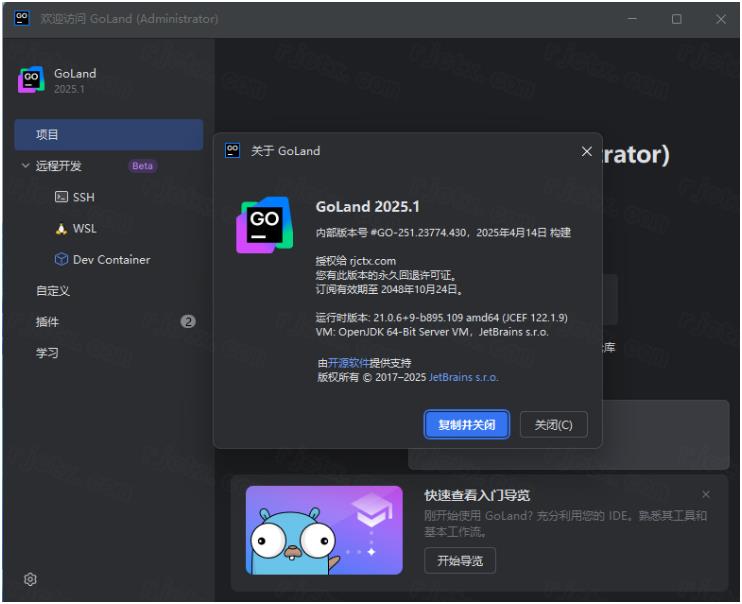Viewport: 742px width, 604px height.
Task: Open the JetBrains s.r.o. link
Action: pyautogui.click(x=463, y=377)
